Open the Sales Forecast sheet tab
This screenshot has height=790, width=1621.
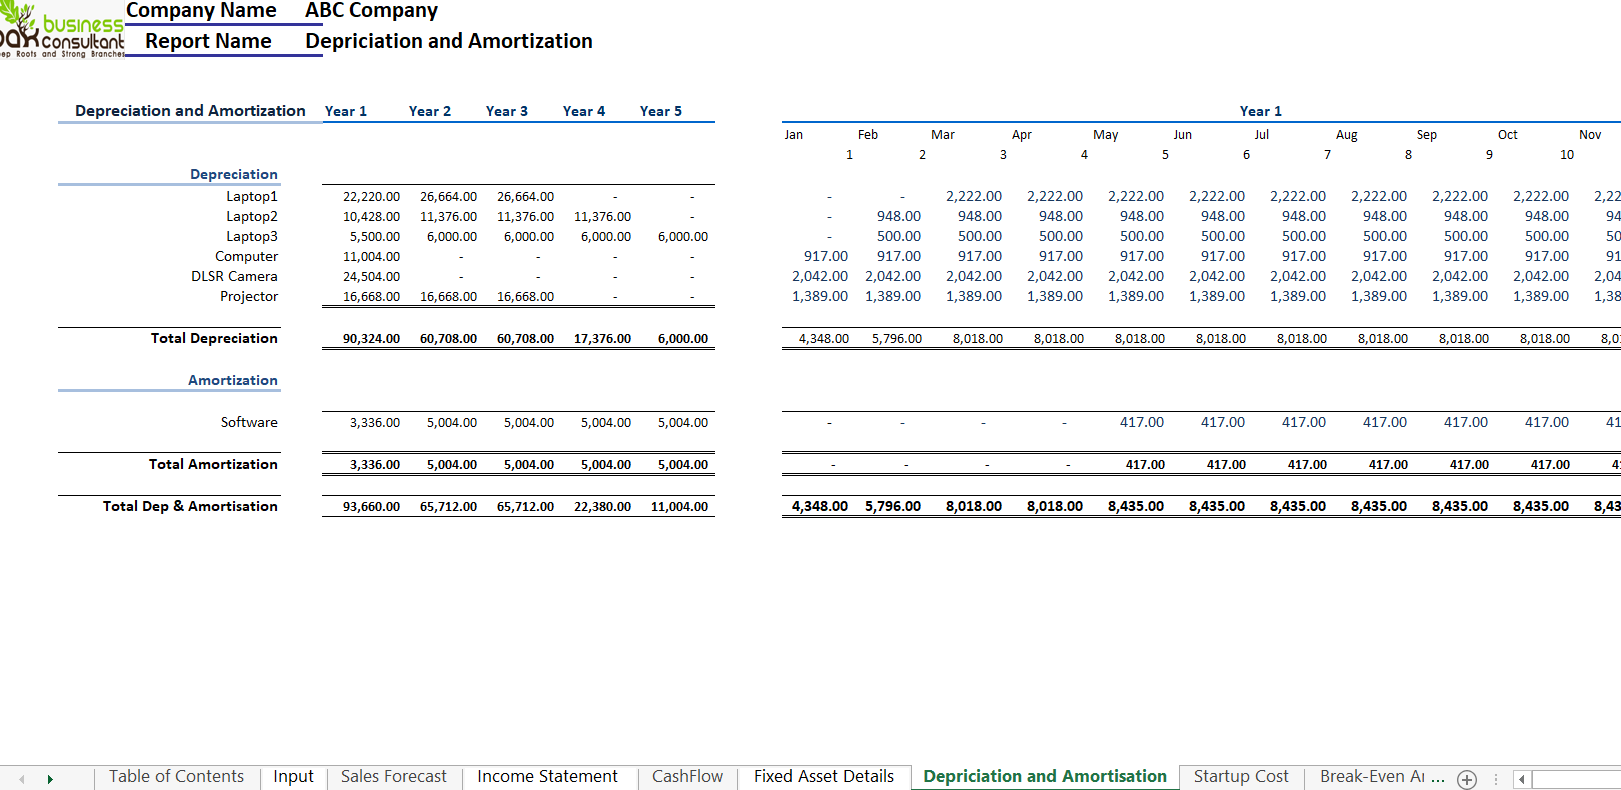394,777
